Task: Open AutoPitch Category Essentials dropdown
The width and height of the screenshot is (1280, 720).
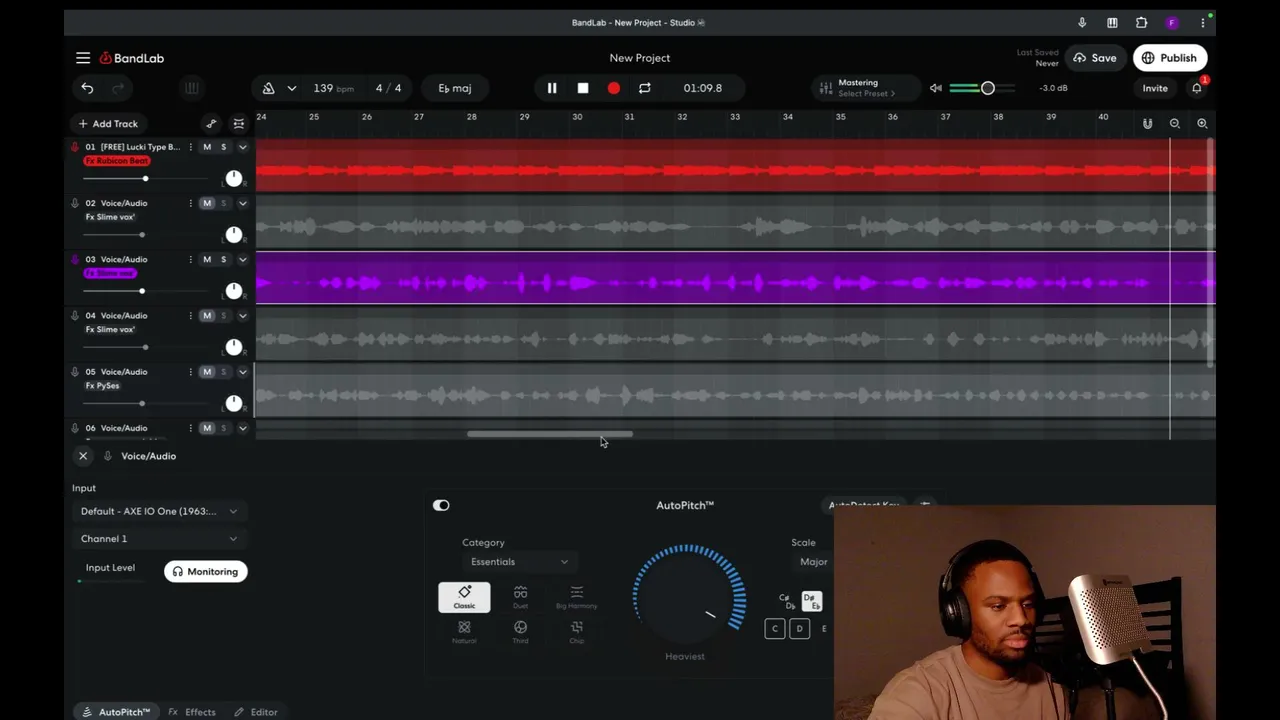Action: pyautogui.click(x=518, y=562)
